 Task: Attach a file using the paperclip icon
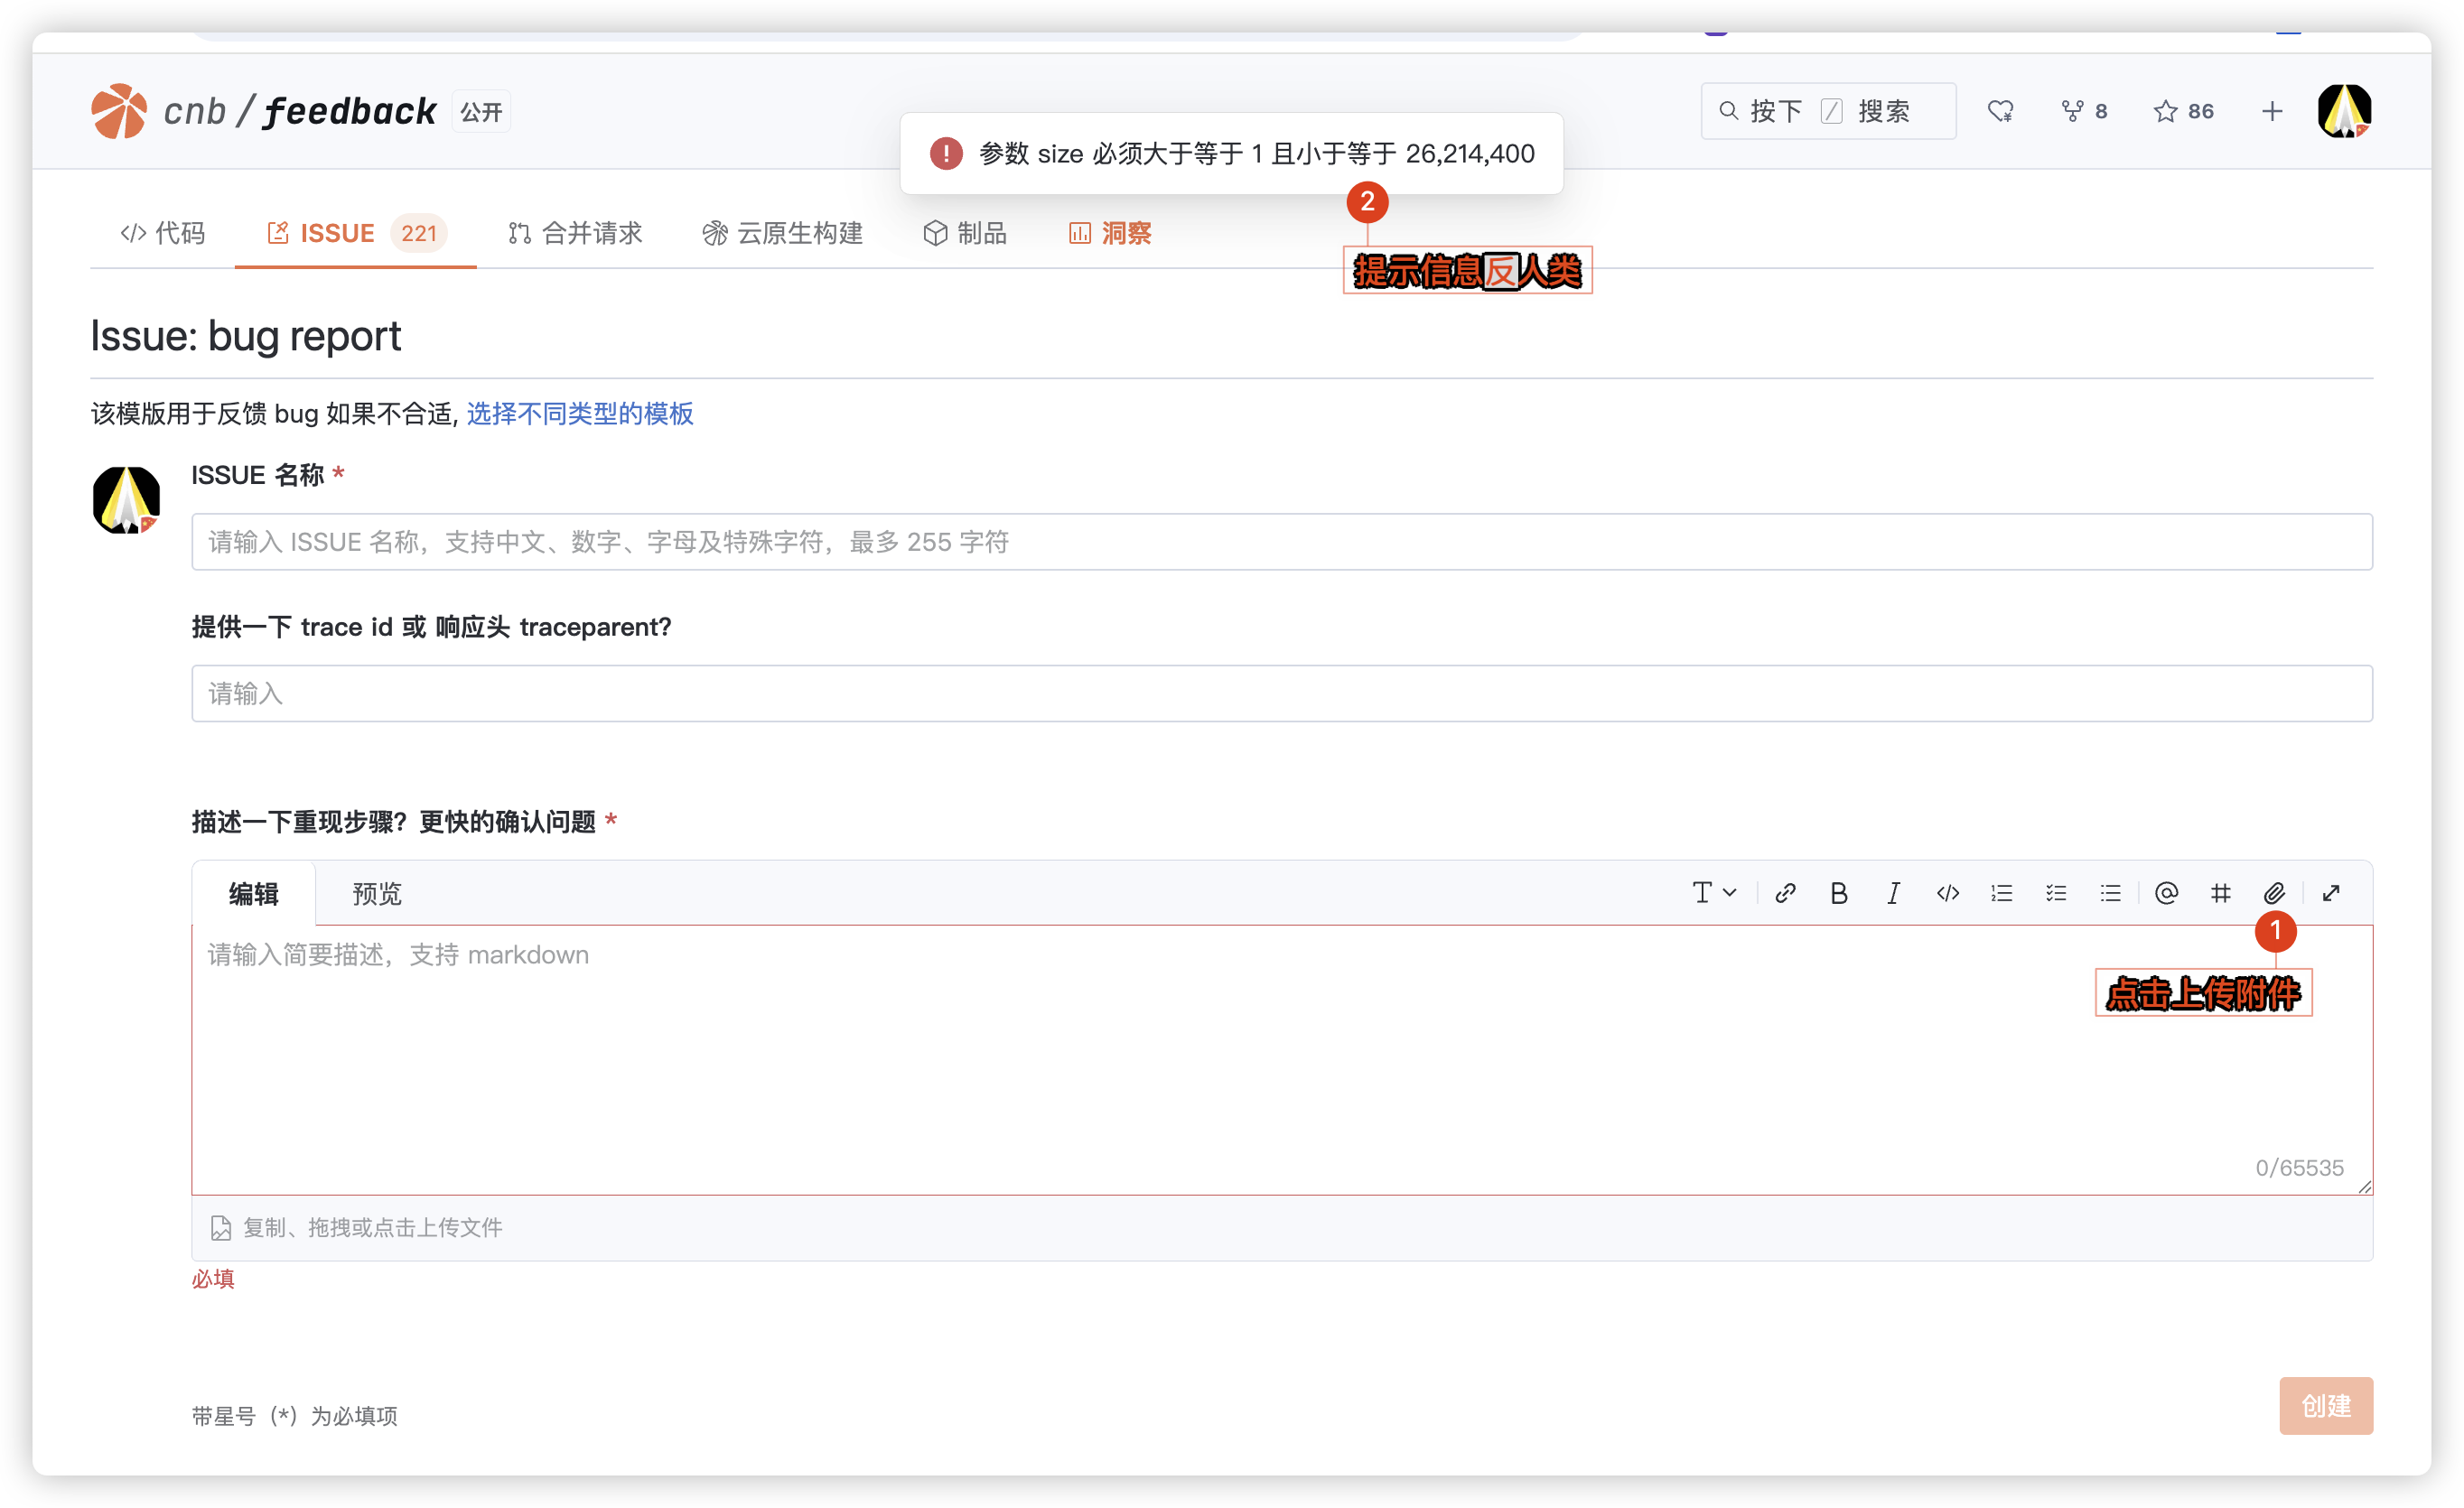(2274, 893)
